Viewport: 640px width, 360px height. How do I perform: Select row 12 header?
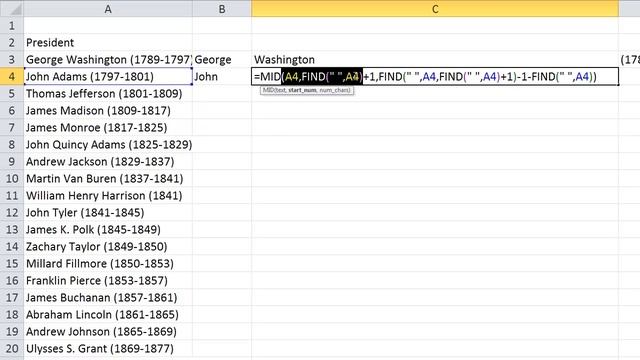[11, 213]
